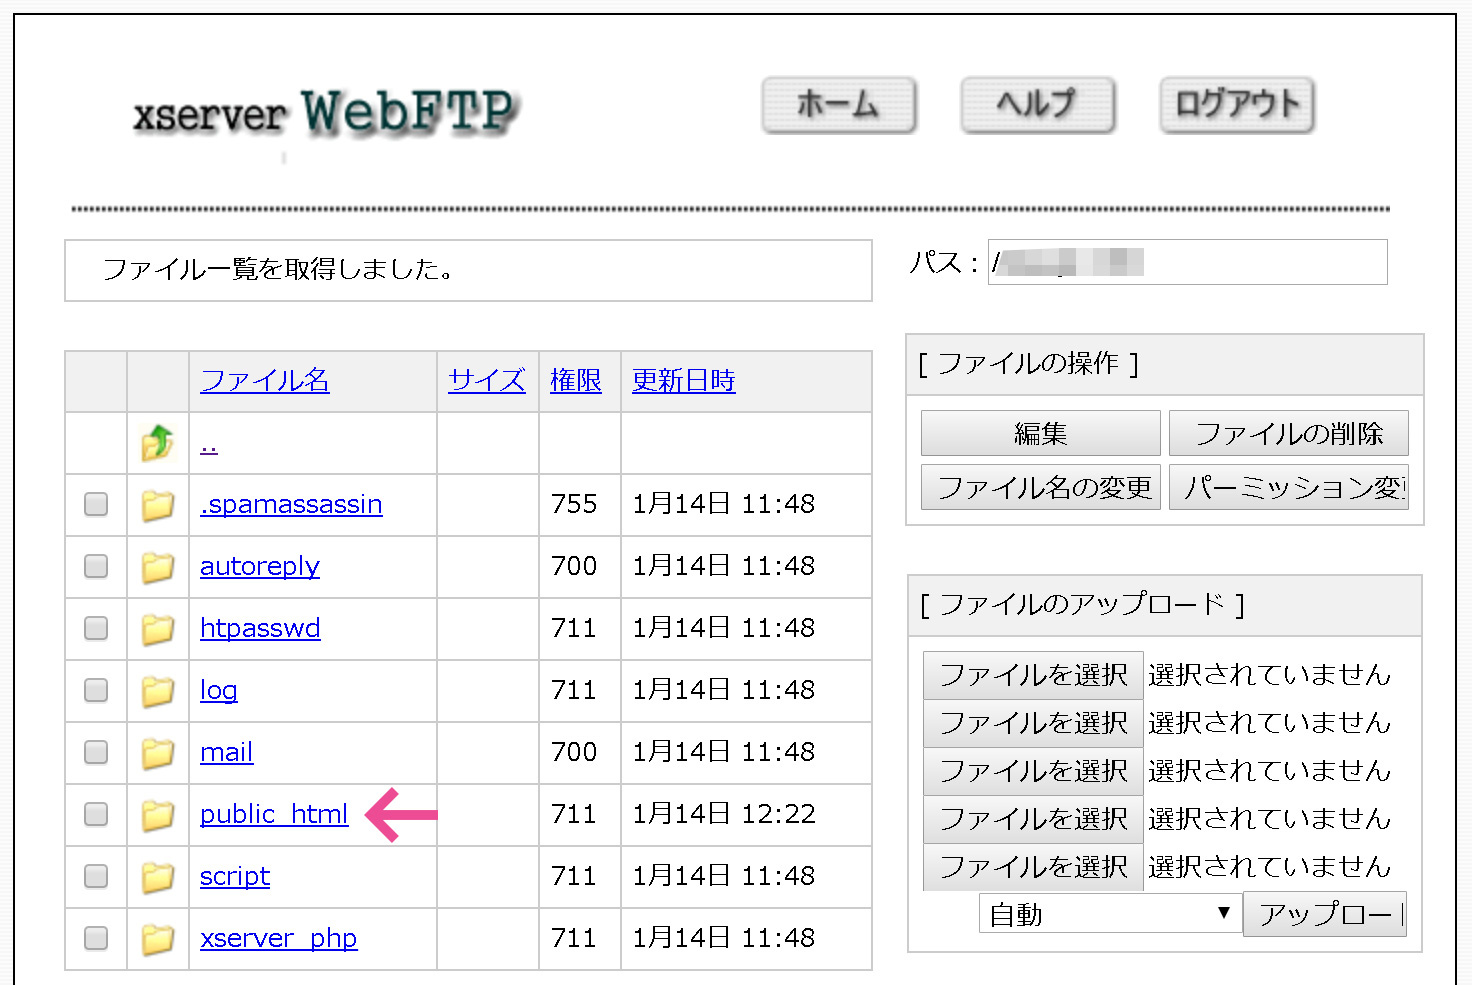Sort the list by ファイル名 column header
Screen dimensions: 1472x985
[x=264, y=381]
